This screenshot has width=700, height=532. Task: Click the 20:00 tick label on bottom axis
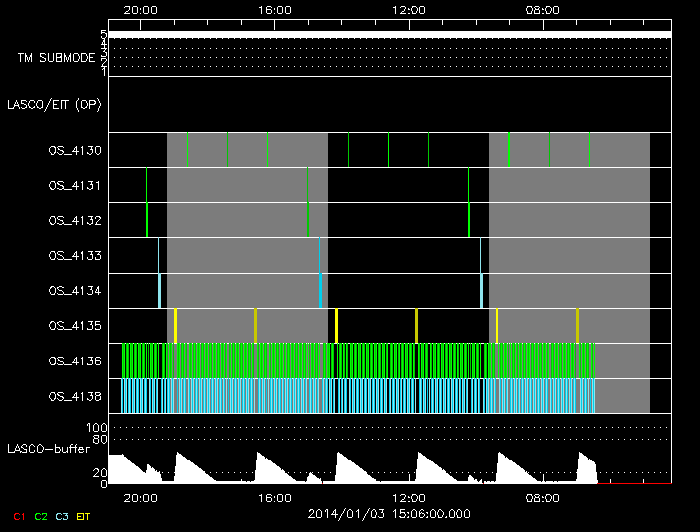pos(140,497)
